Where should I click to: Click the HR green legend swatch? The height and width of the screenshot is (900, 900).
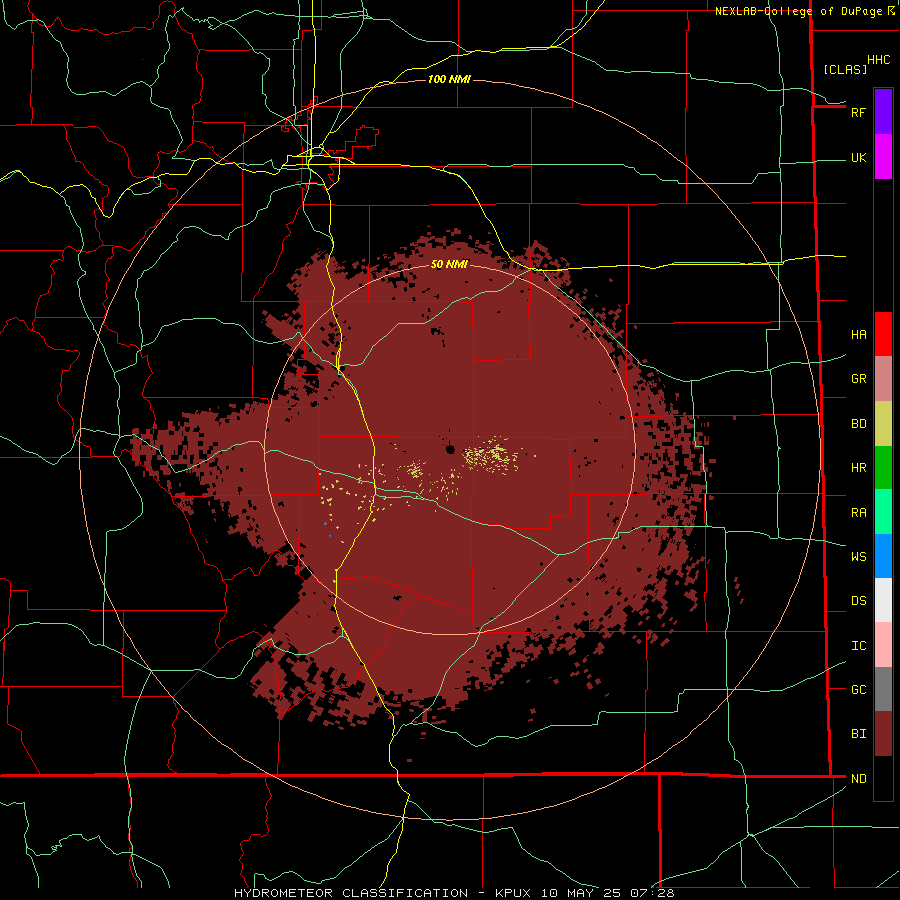[883, 468]
